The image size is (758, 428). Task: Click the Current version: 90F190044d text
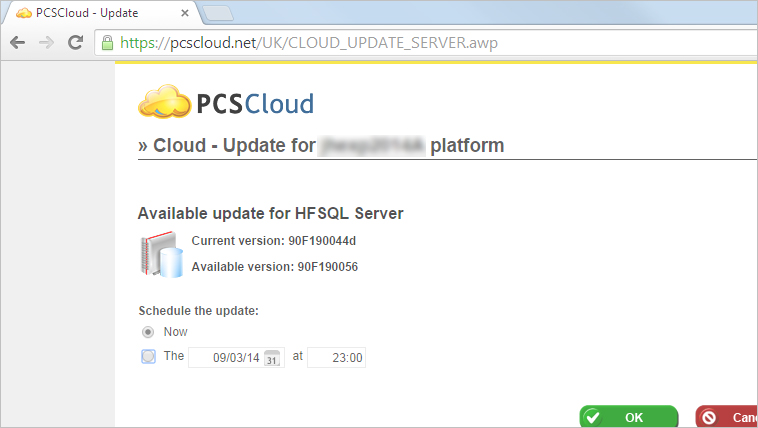[274, 241]
